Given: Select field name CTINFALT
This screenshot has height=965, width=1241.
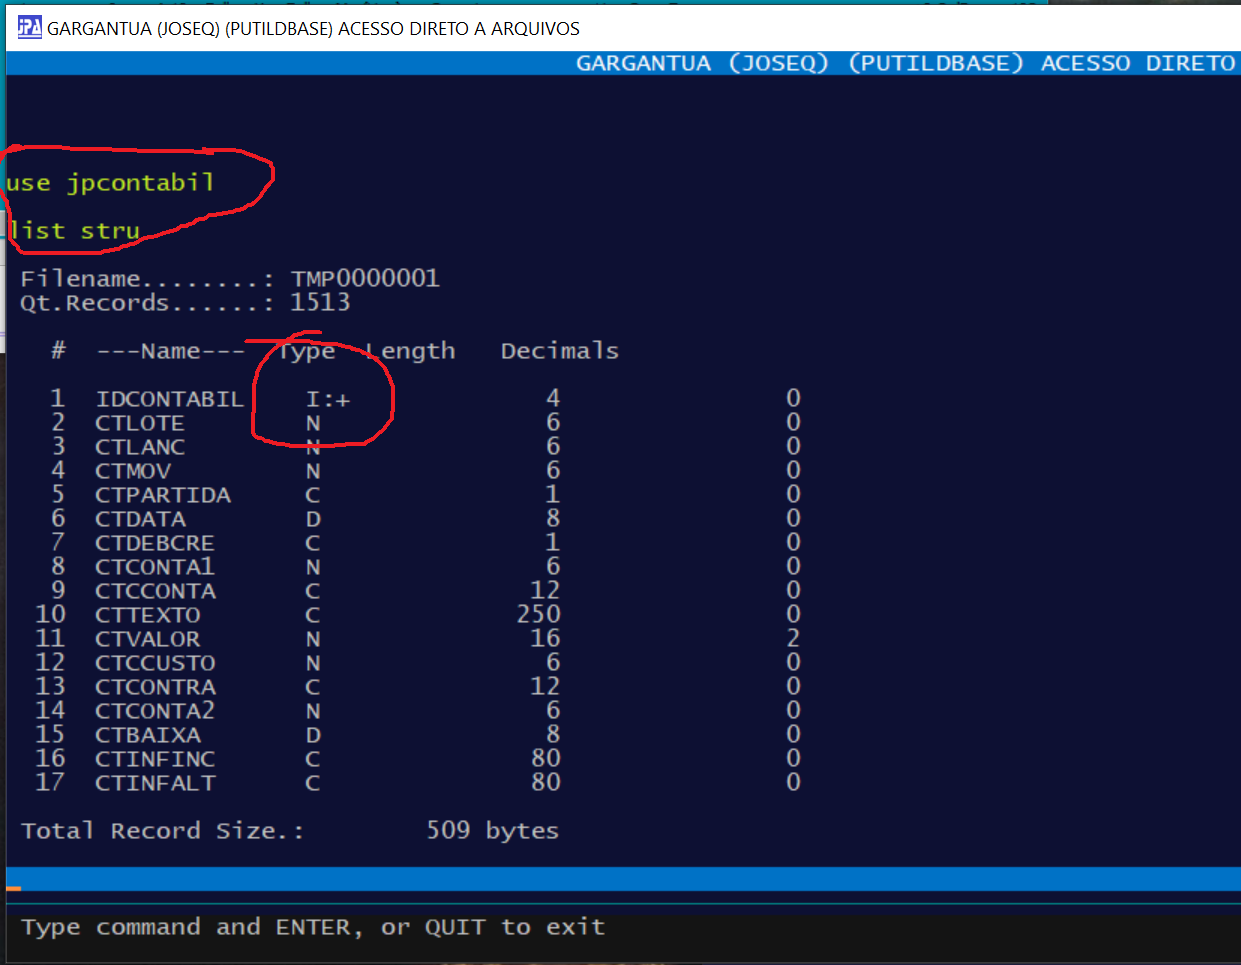Looking at the screenshot, I should [156, 783].
